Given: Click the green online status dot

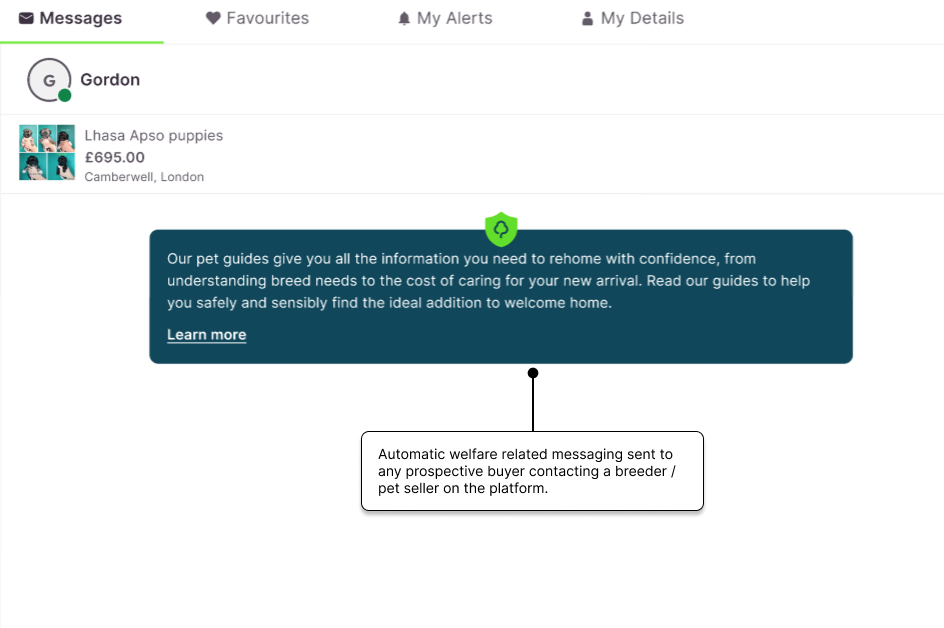Looking at the screenshot, I should 64,96.
